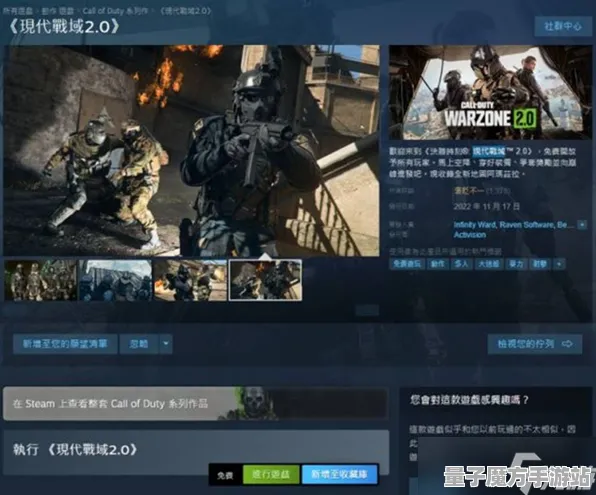Click the arrow icon on 檢視您的佇列
Screen dimensions: 596x495
tap(567, 344)
